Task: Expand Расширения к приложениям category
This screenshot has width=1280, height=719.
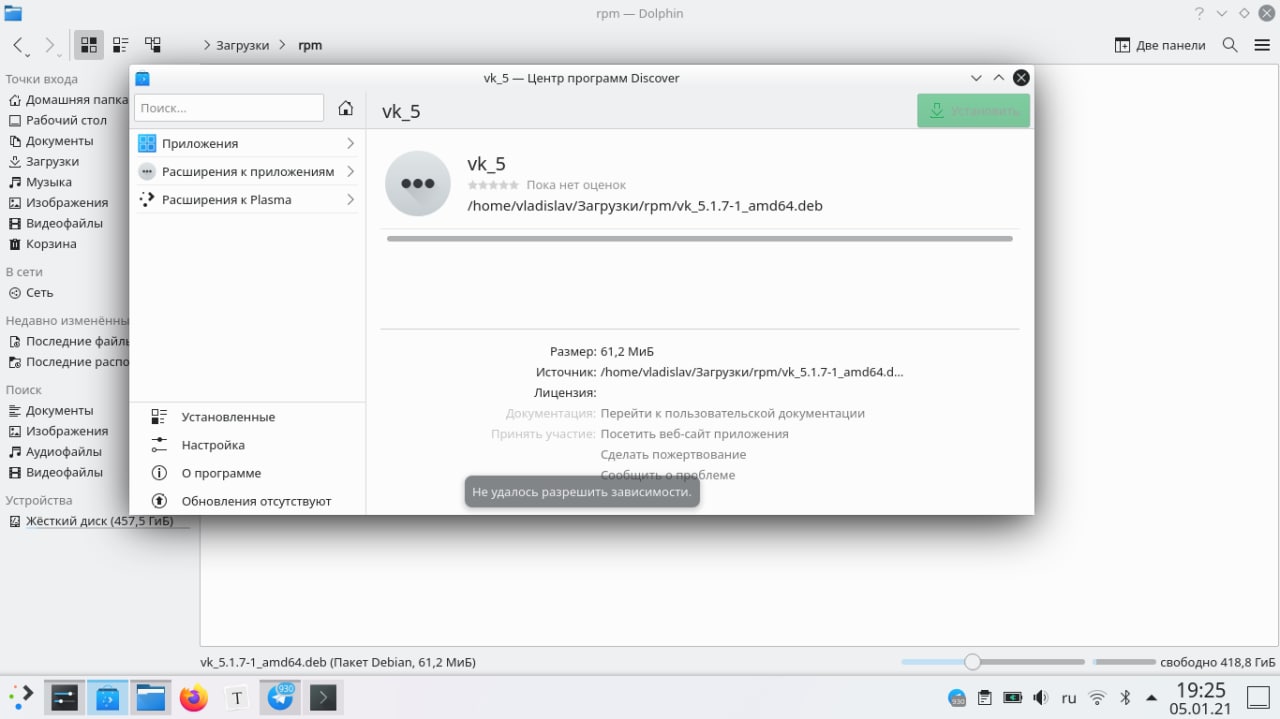Action: [246, 172]
